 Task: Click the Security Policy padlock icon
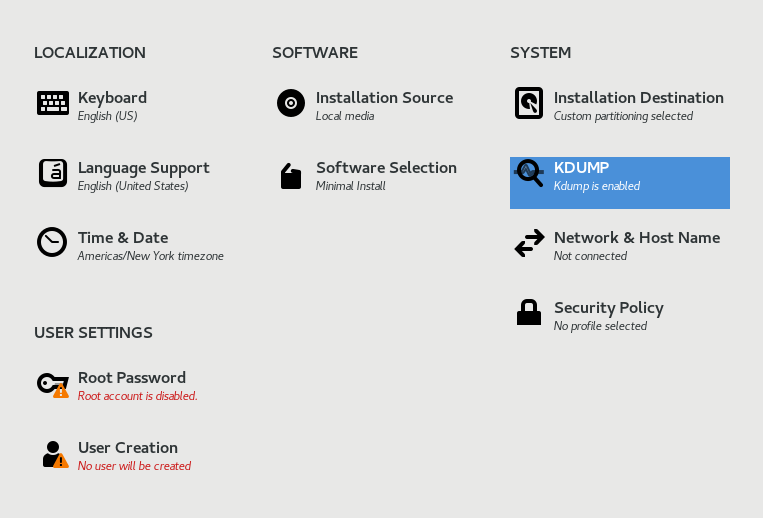(x=528, y=313)
